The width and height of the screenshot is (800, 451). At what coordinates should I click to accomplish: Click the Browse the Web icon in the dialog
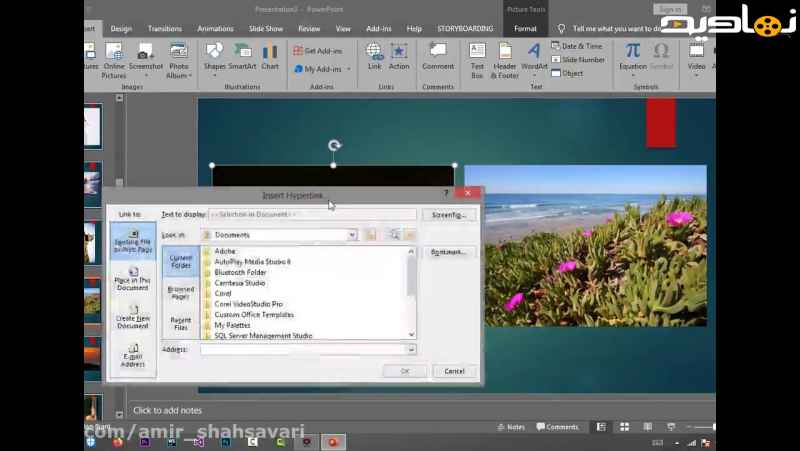tap(393, 235)
